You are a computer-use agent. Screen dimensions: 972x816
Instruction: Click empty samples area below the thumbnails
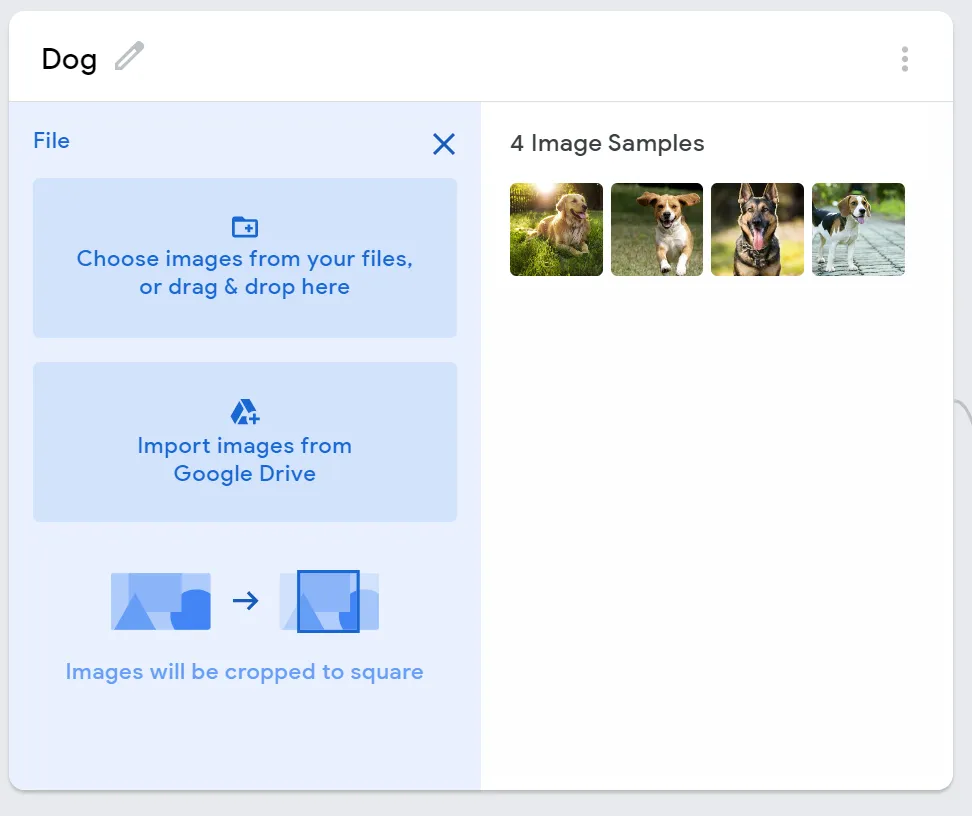tap(717, 533)
